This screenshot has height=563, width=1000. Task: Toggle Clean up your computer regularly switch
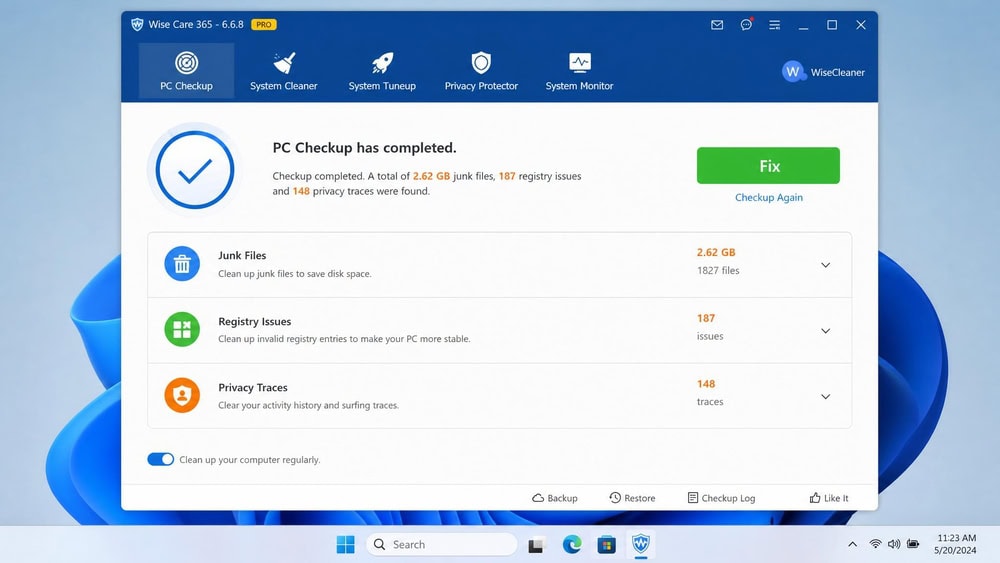click(161, 459)
